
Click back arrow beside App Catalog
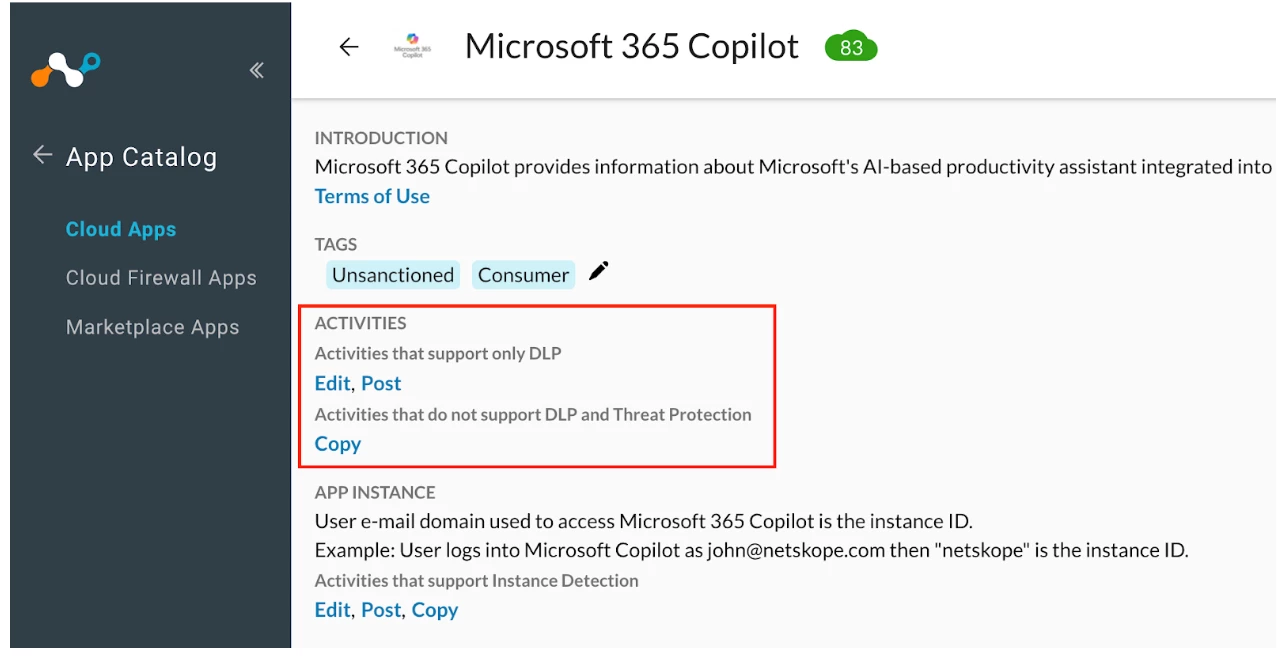point(42,155)
